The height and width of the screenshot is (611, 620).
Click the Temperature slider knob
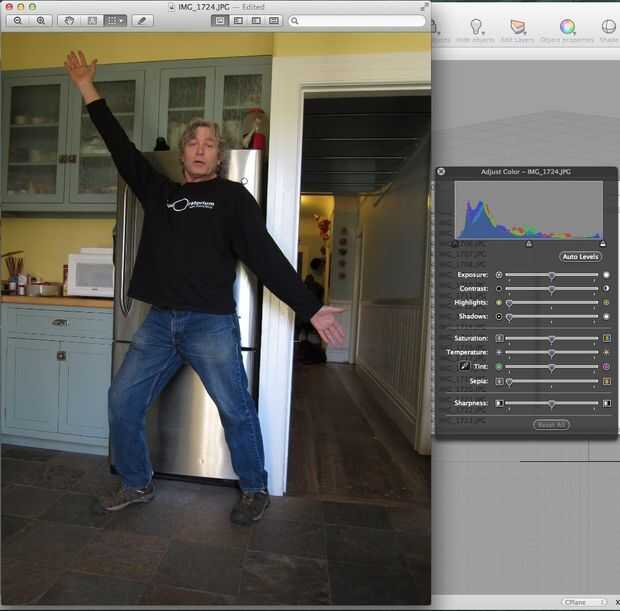point(552,353)
